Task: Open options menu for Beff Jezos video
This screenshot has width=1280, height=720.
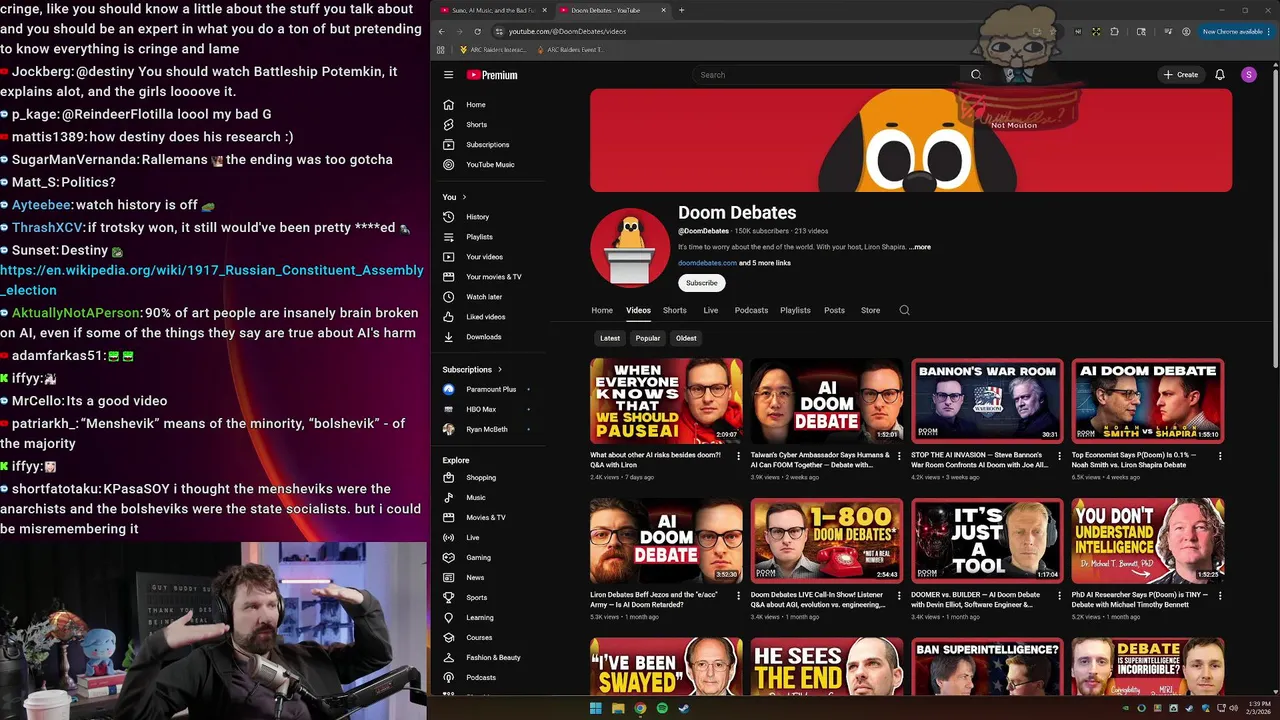Action: 739,595
